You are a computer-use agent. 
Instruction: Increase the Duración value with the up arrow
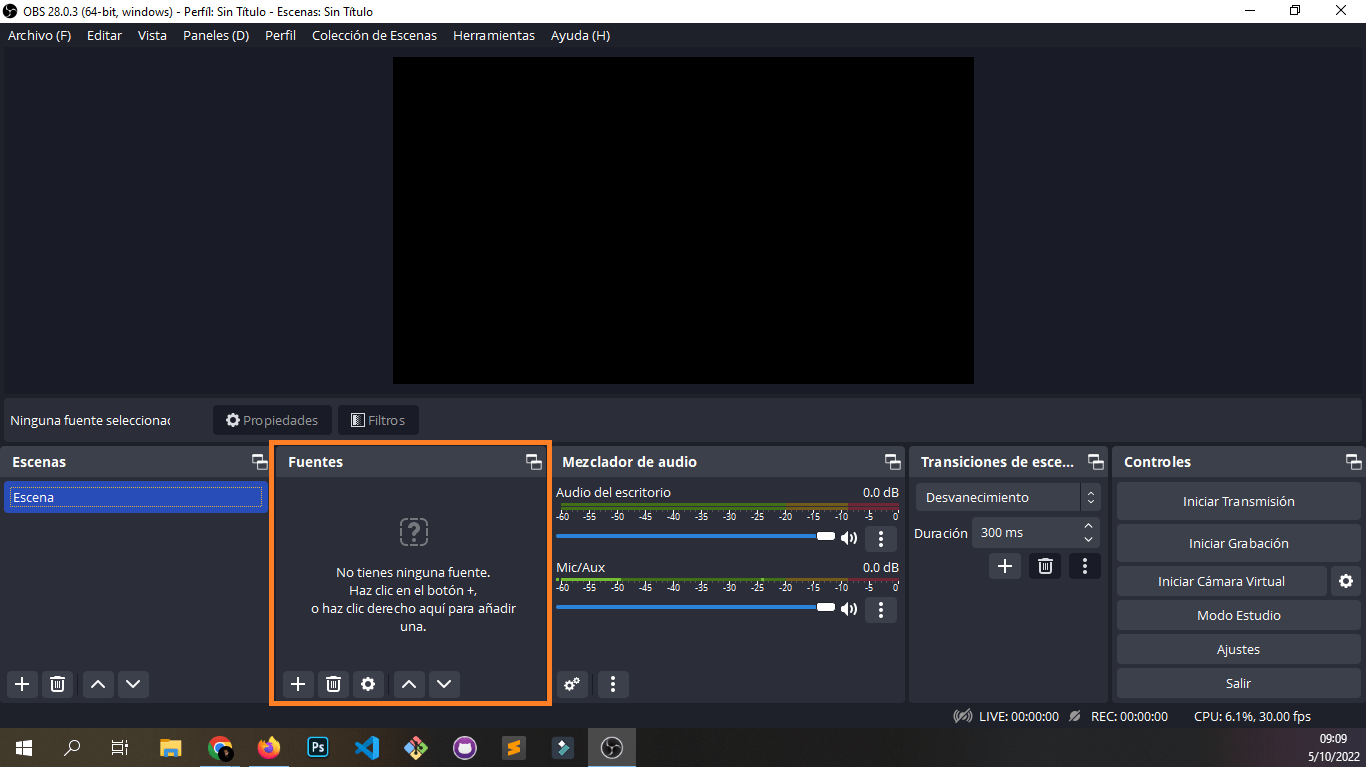tap(1088, 526)
